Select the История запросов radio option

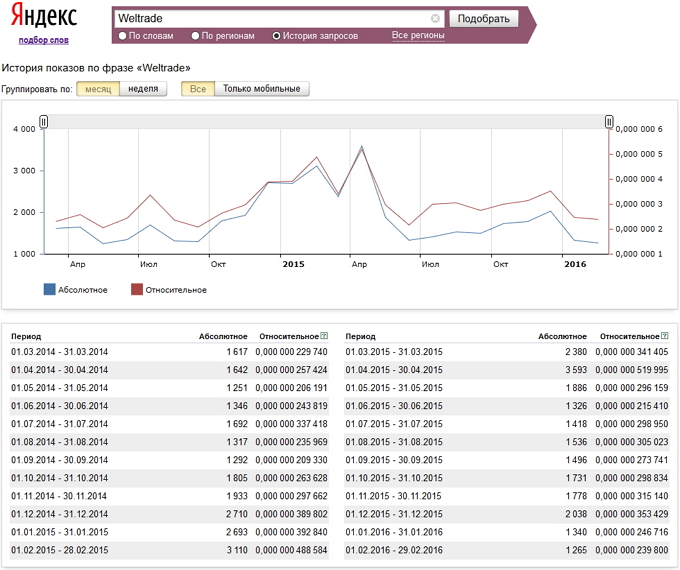pos(276,36)
